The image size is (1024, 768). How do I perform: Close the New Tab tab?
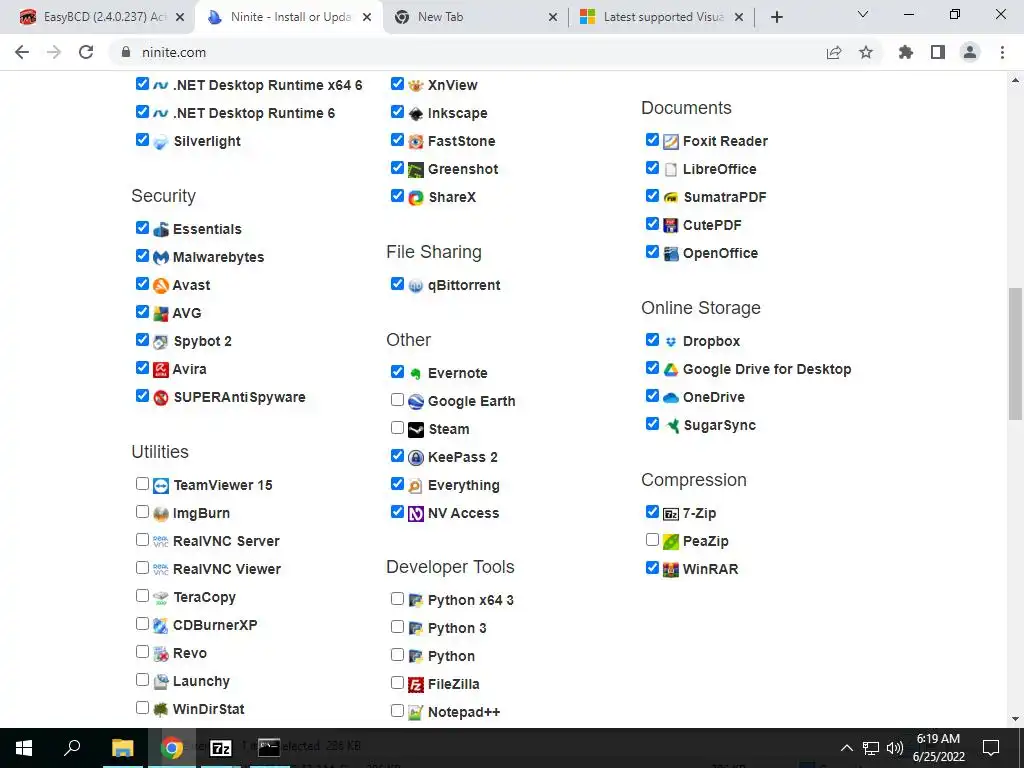(553, 18)
